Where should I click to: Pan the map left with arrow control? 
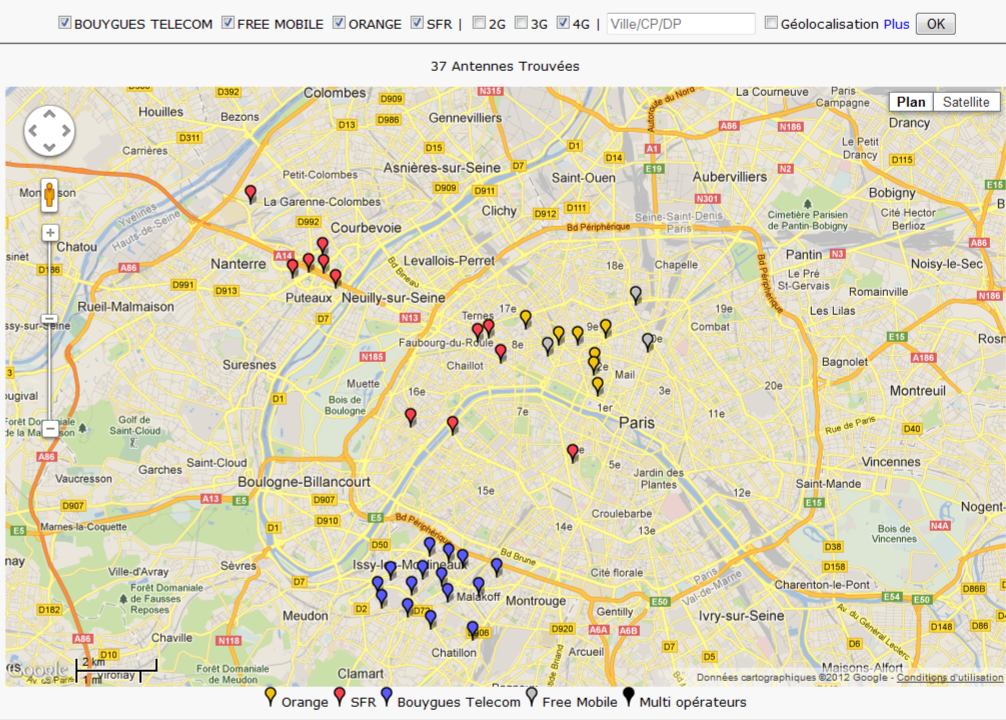tap(33, 131)
